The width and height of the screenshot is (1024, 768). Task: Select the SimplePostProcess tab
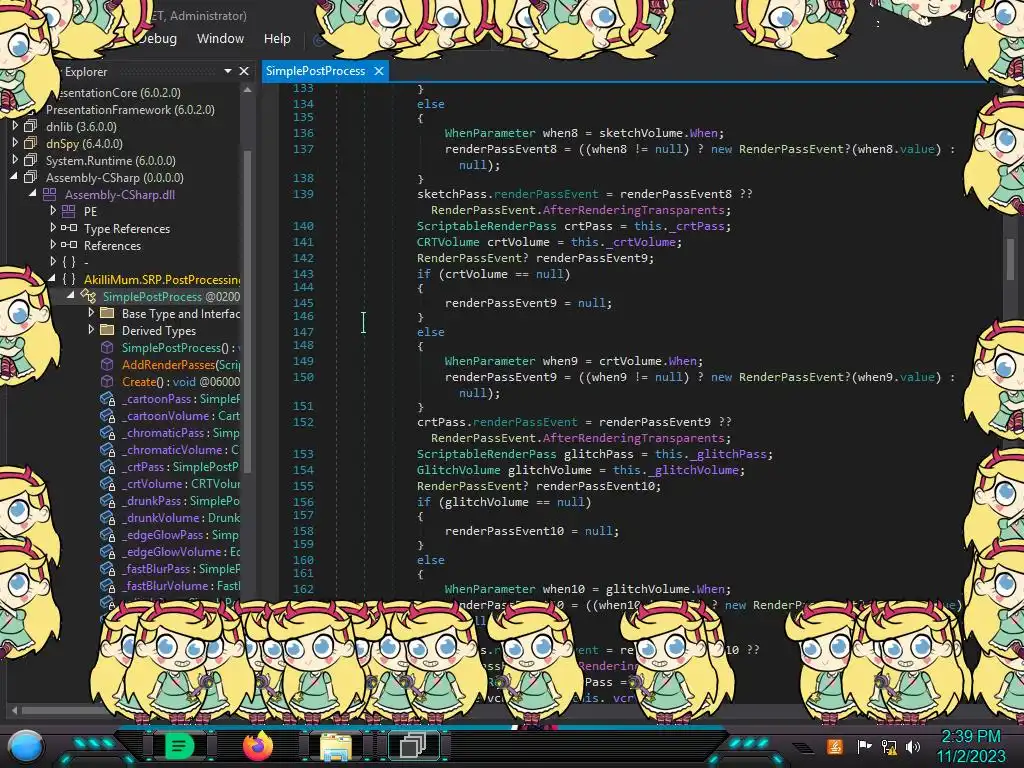[315, 71]
